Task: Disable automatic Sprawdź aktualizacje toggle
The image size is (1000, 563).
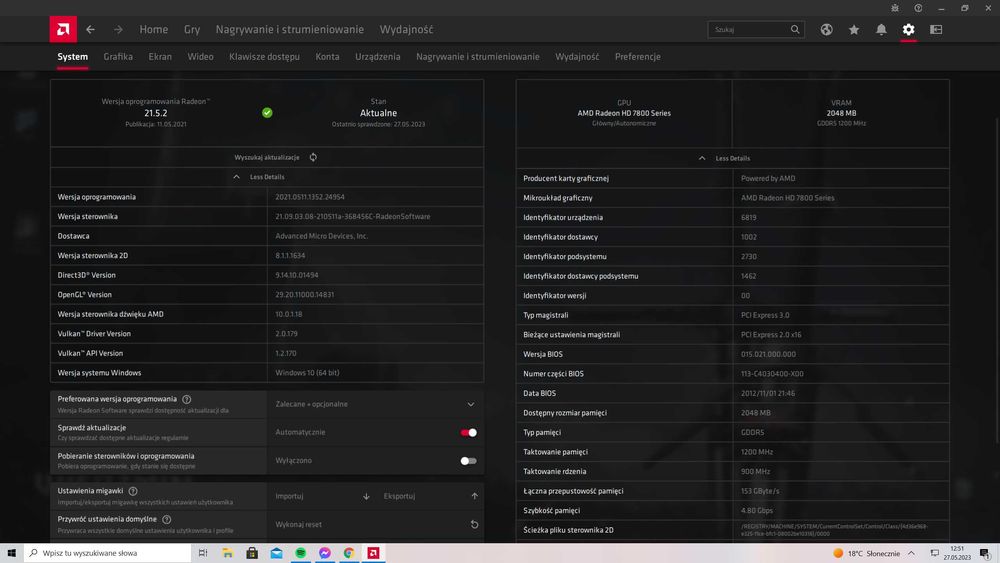Action: (469, 432)
